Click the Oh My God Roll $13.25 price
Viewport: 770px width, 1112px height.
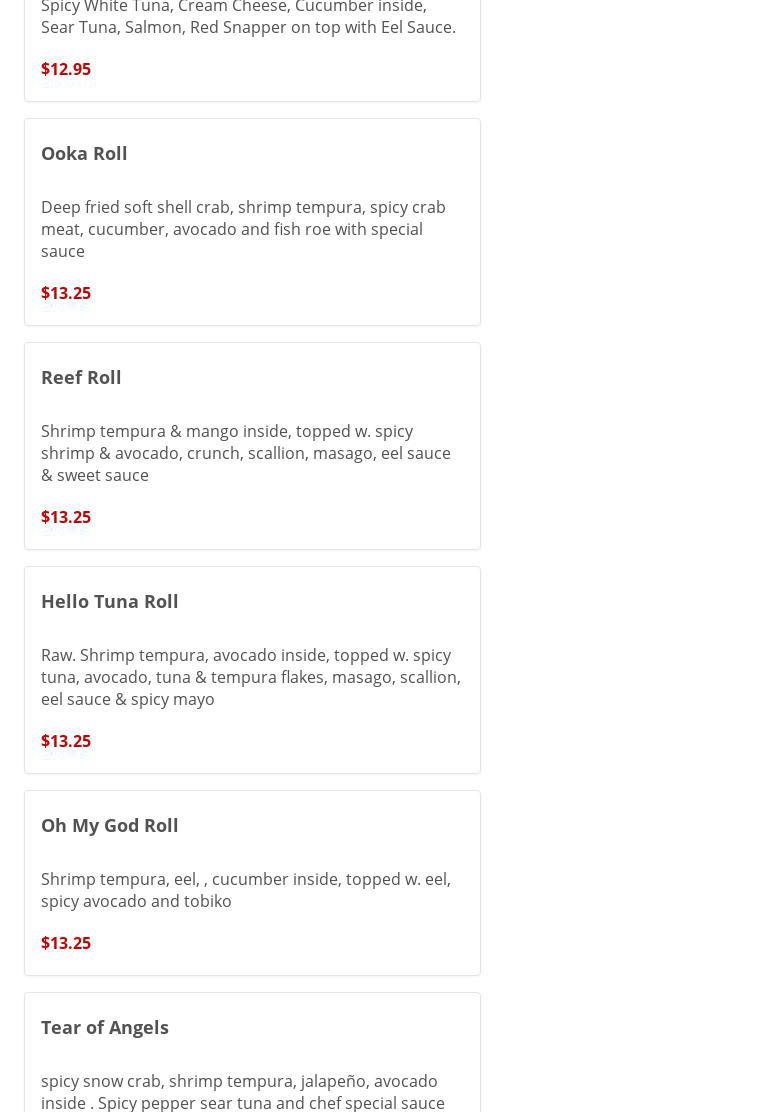[66, 943]
